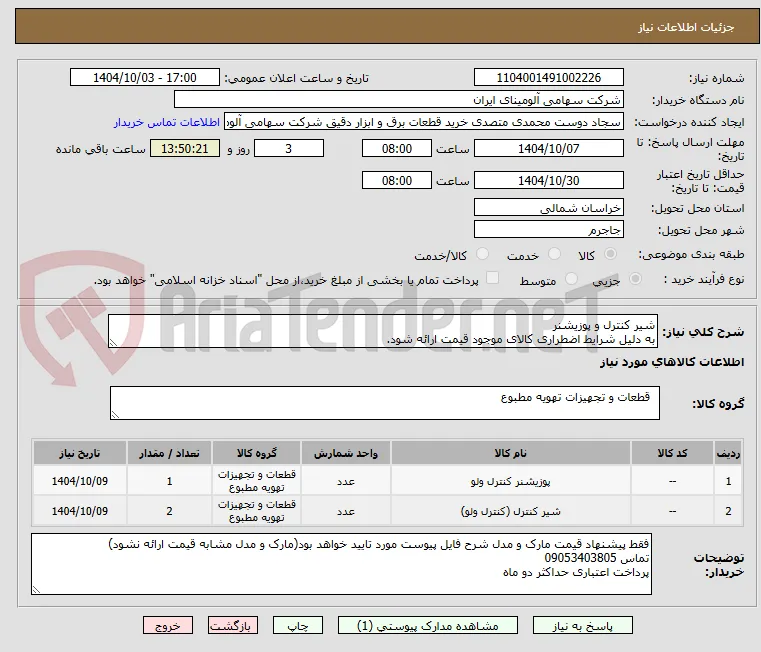Click the بازگشت back button
This screenshot has height=652, width=761.
233,625
